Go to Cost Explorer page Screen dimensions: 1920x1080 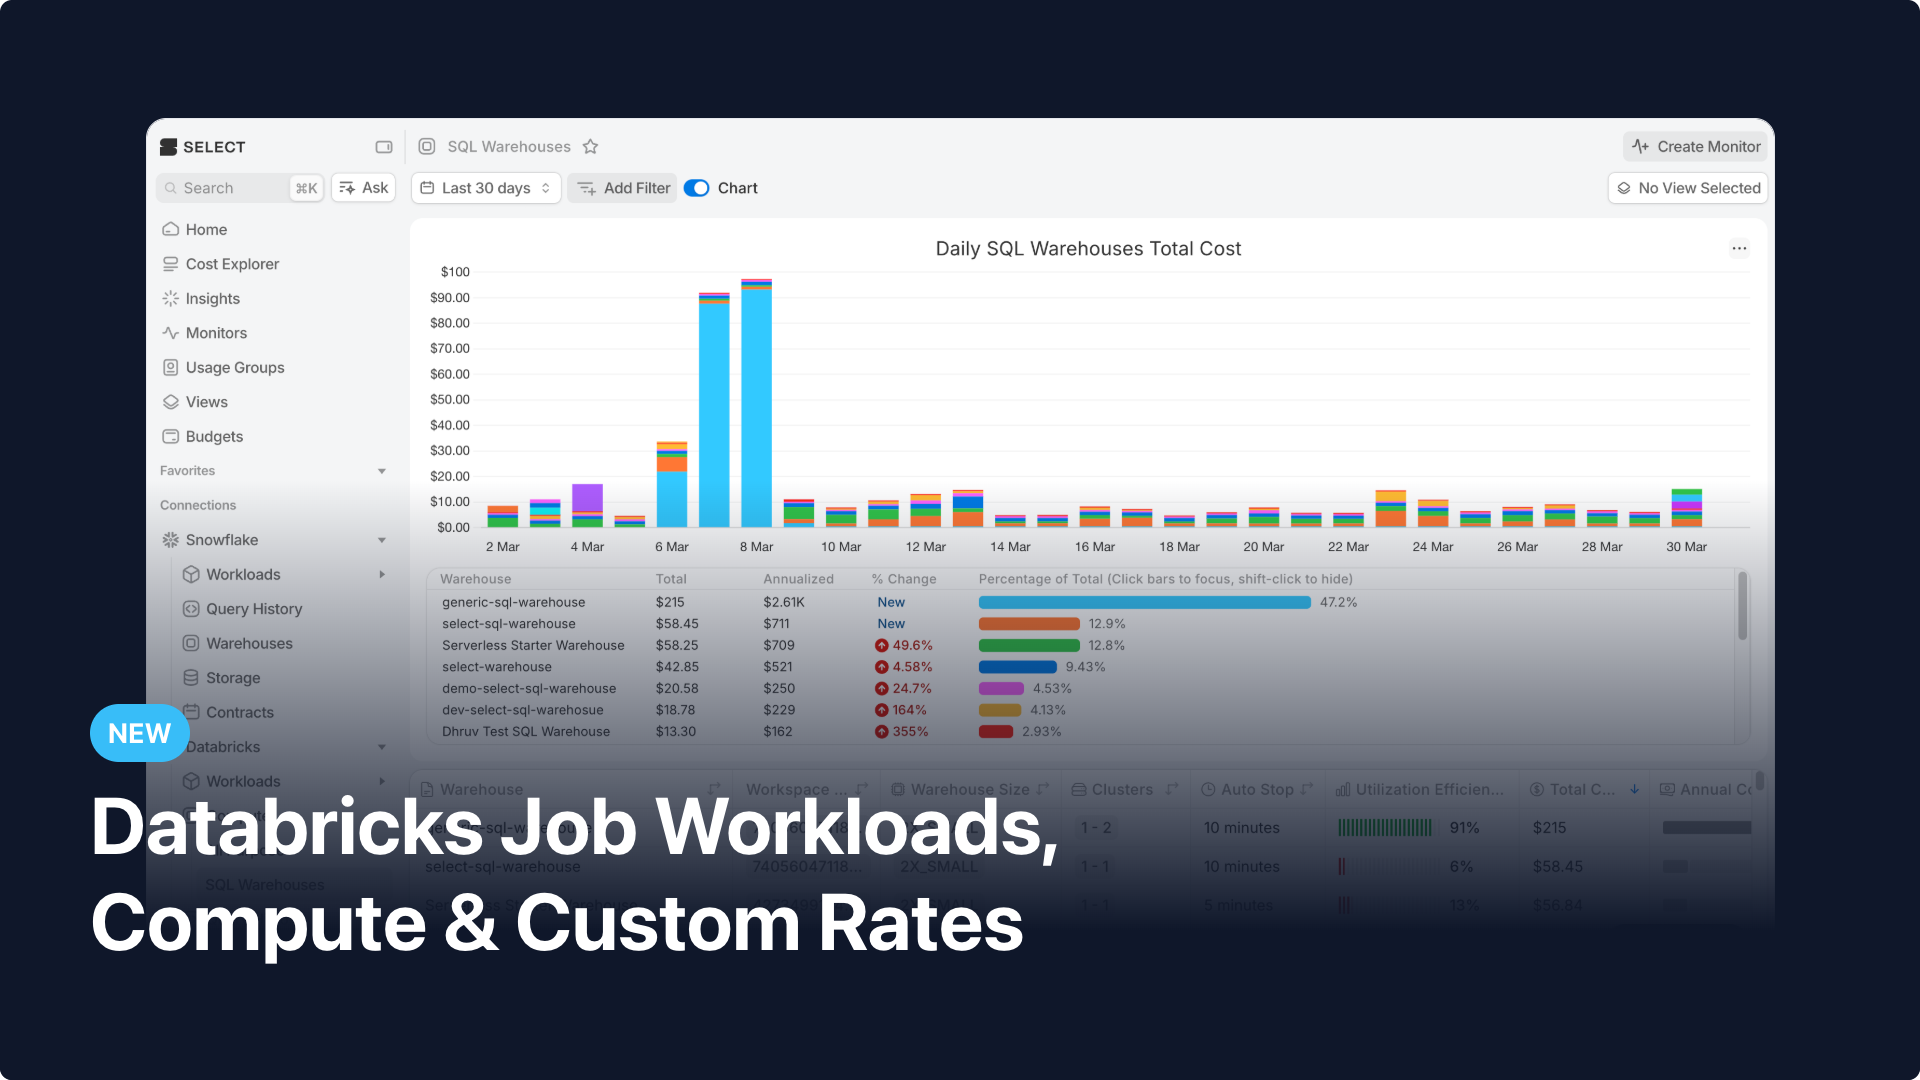232,264
